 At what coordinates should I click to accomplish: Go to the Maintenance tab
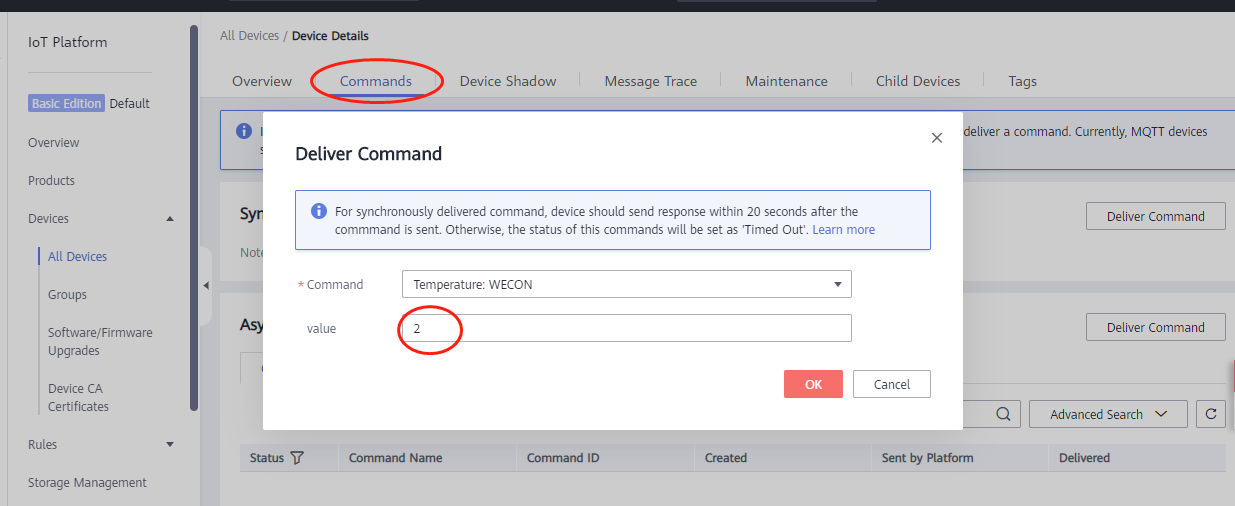point(786,81)
